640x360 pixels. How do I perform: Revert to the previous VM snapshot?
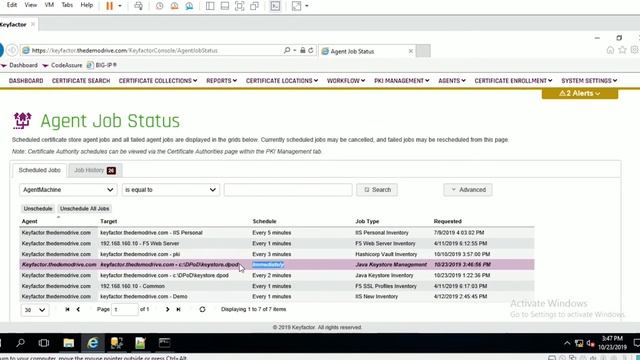(174, 6)
